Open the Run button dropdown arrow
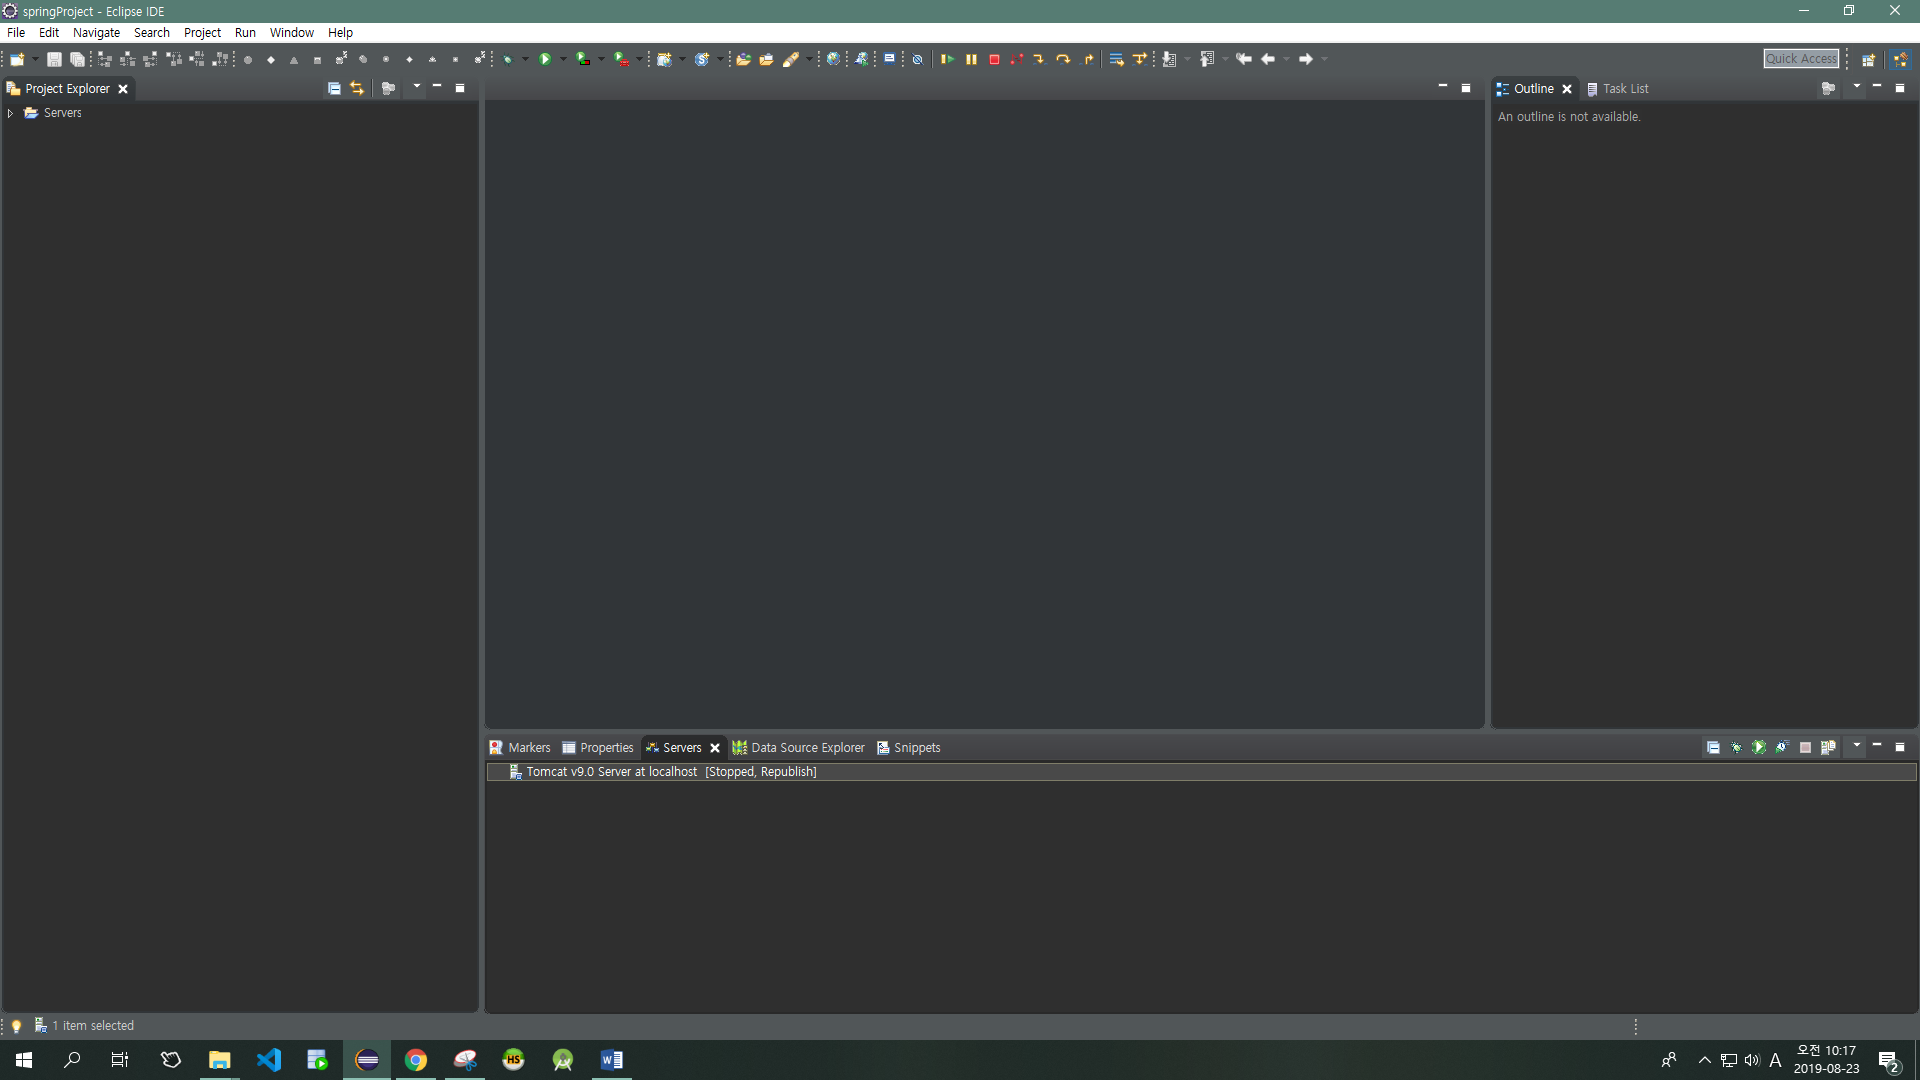 coord(563,59)
